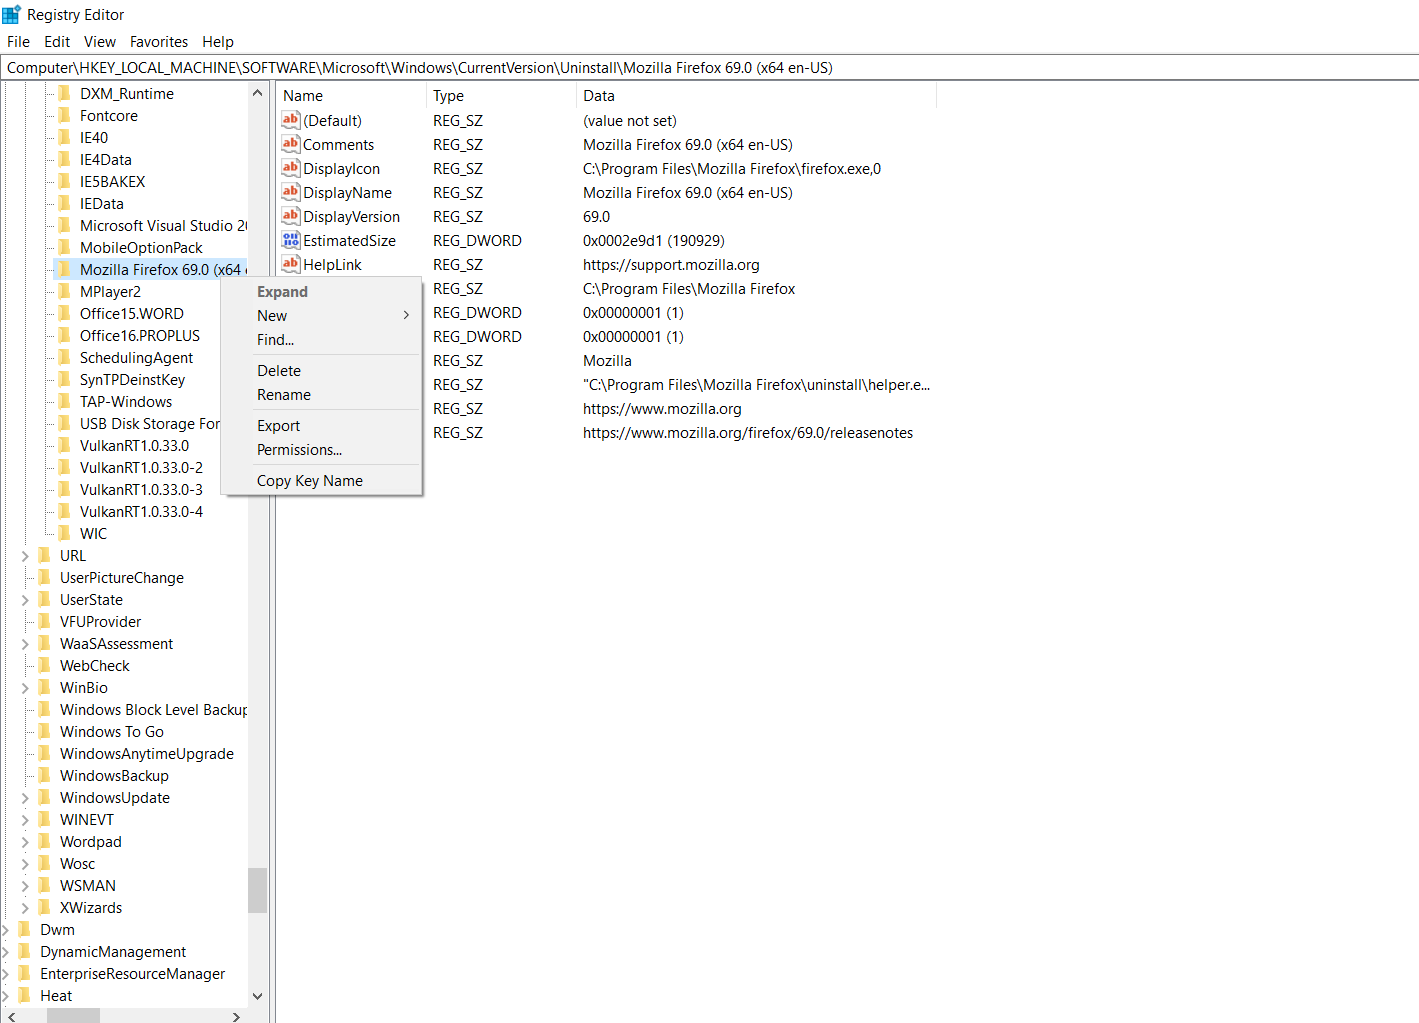Choose Expand from the context menu
This screenshot has height=1023, width=1419.
[x=322, y=291]
